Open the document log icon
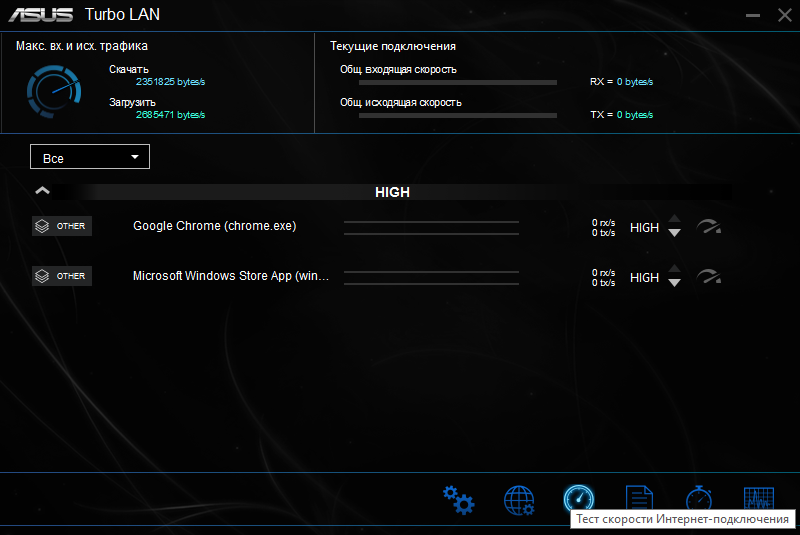The height and width of the screenshot is (535, 800). click(639, 498)
